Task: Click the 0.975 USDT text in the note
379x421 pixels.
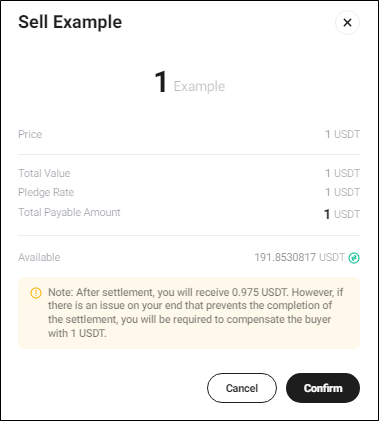Action: (259, 292)
